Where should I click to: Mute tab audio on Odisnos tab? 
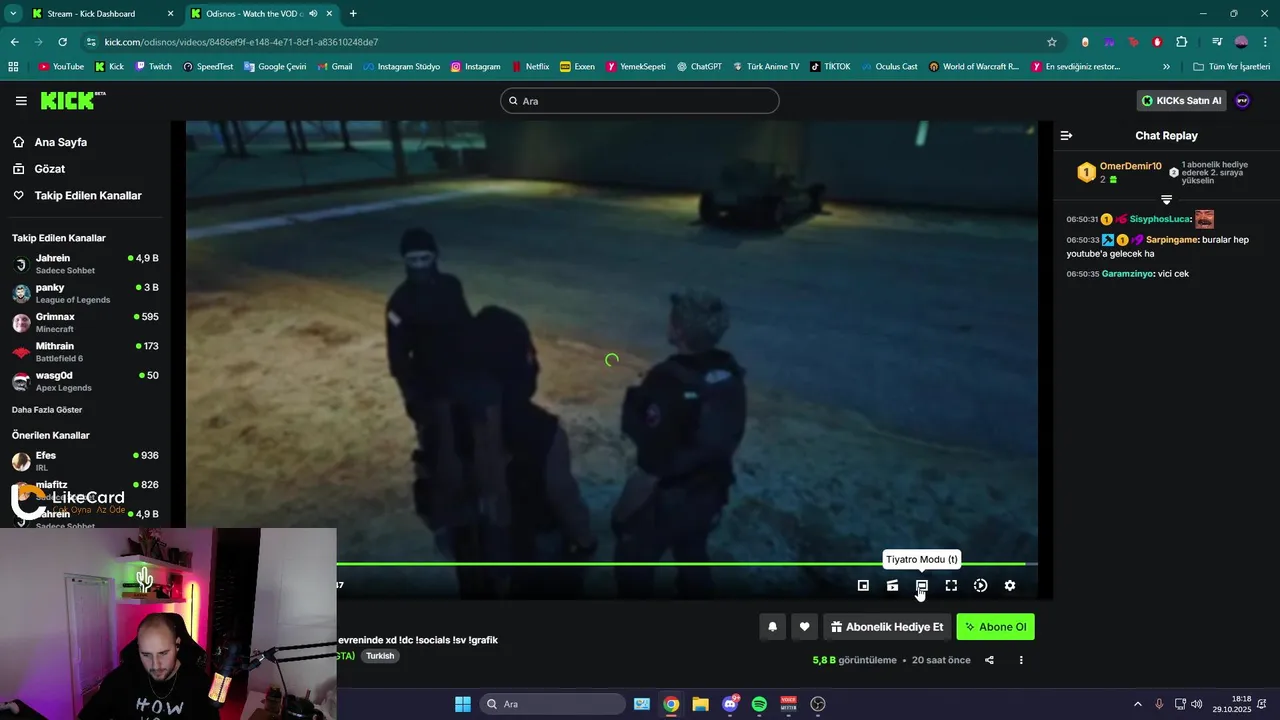click(x=313, y=14)
